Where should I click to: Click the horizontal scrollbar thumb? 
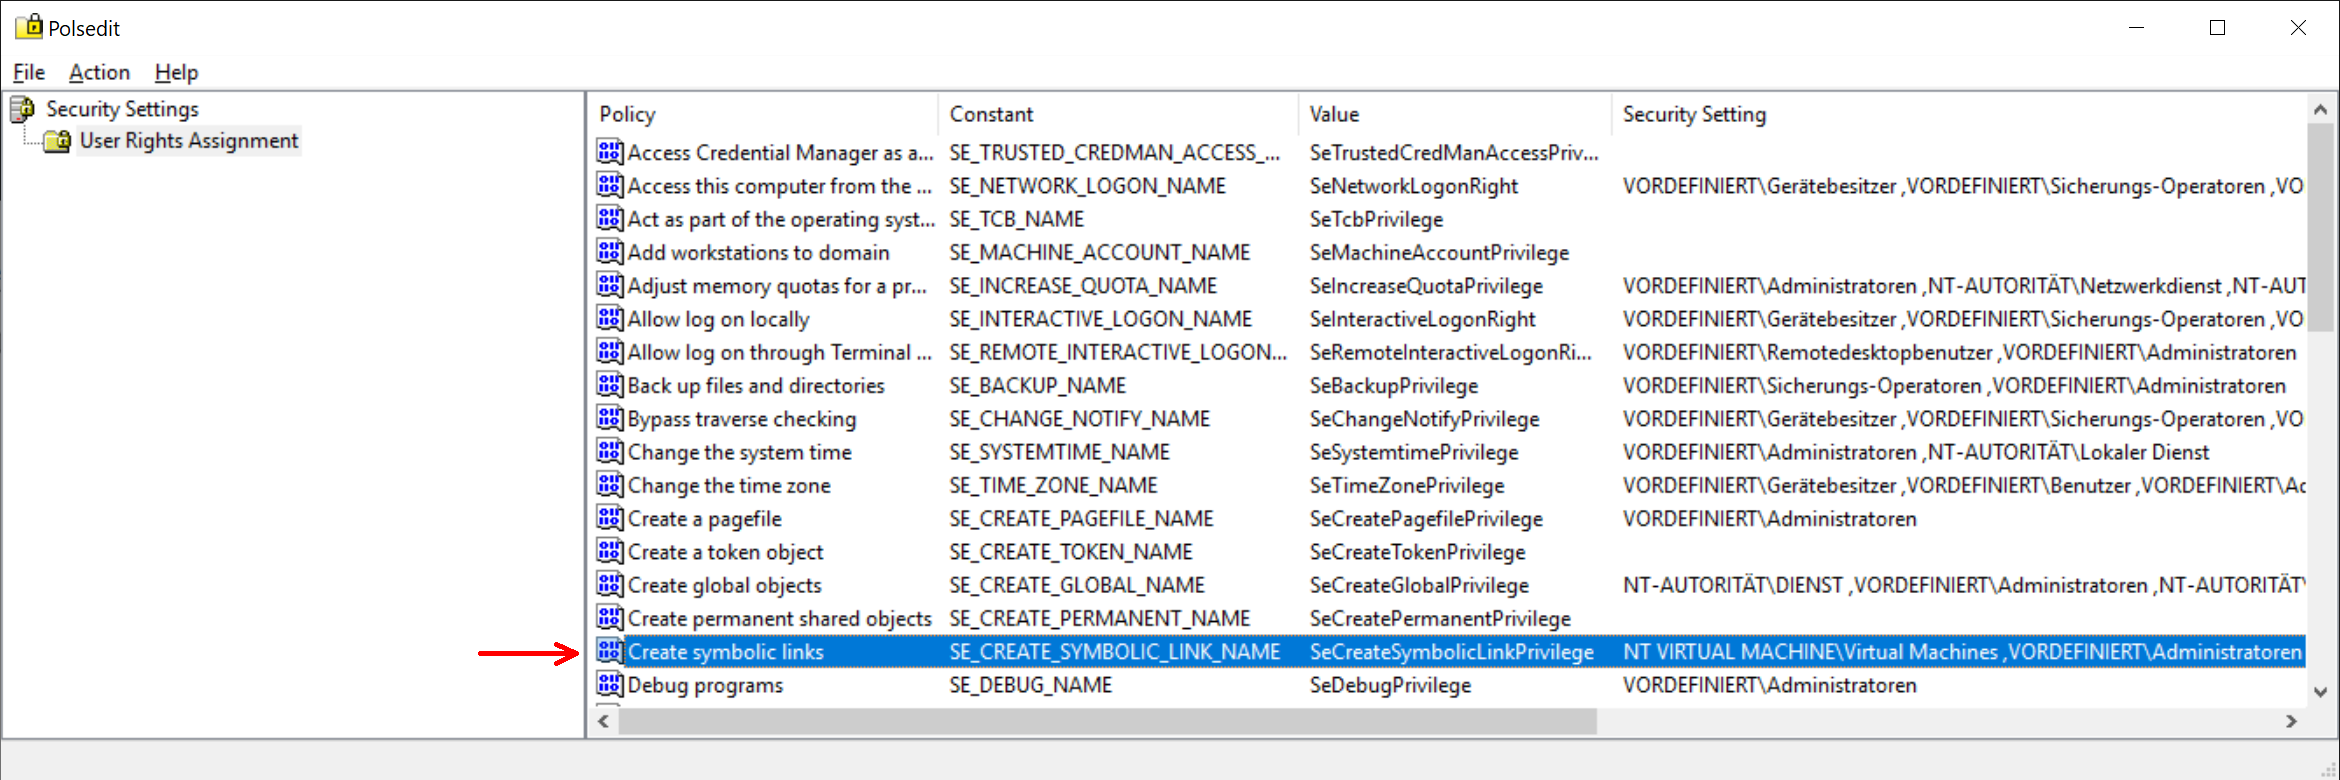point(1107,721)
